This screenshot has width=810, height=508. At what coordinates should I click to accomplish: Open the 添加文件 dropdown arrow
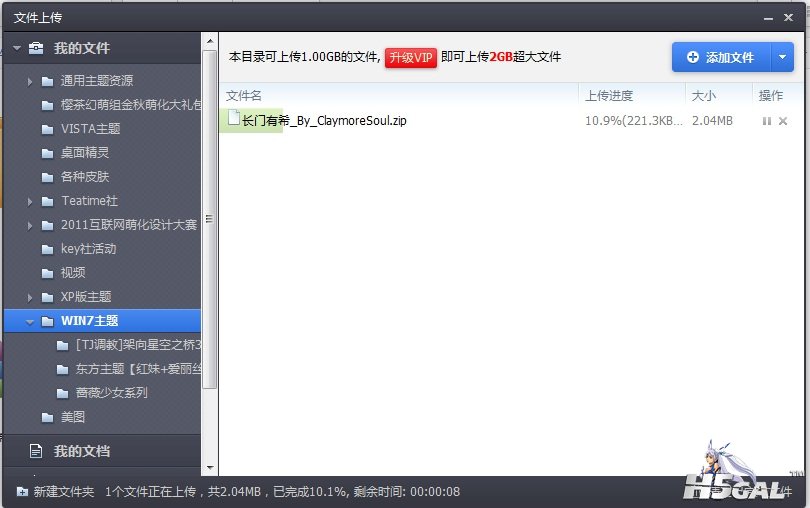point(782,58)
